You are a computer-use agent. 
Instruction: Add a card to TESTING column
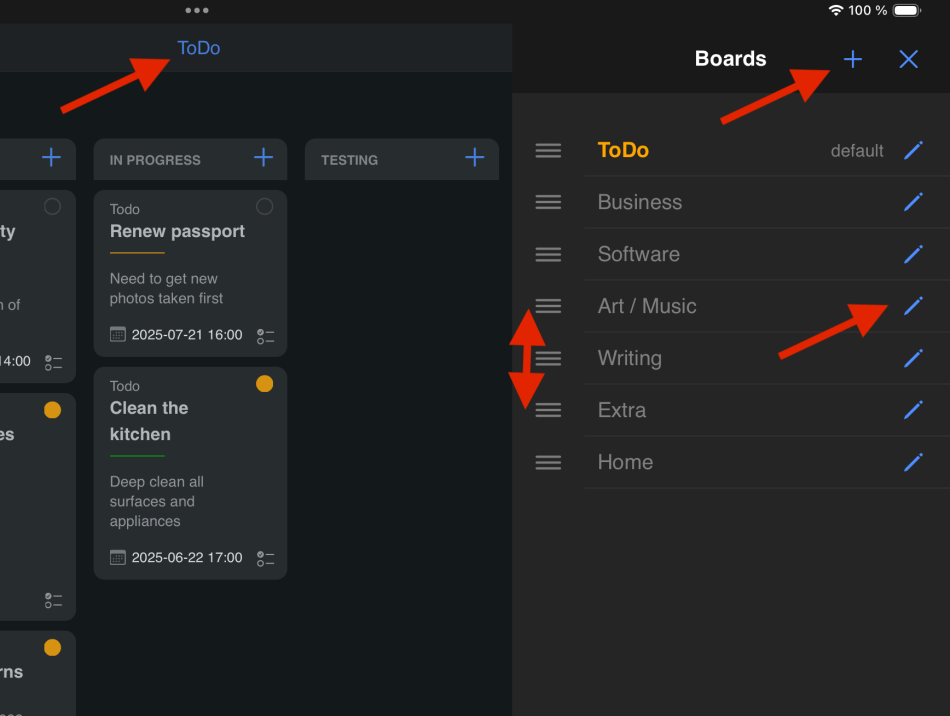475,158
